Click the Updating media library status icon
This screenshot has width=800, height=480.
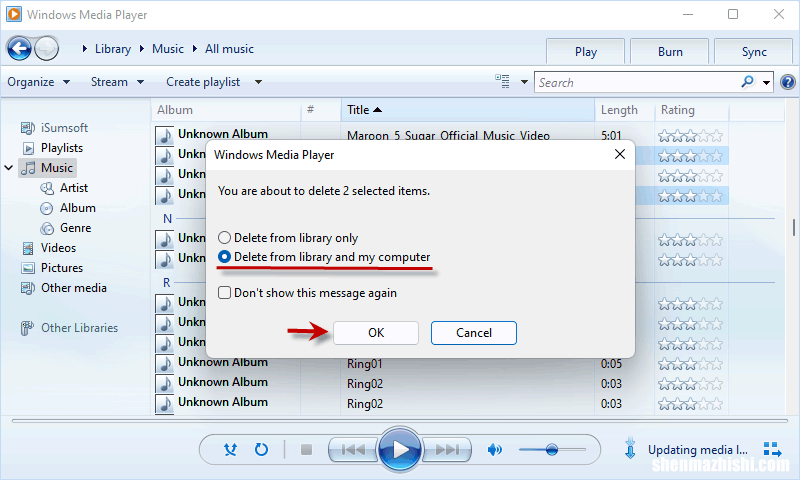tap(630, 448)
